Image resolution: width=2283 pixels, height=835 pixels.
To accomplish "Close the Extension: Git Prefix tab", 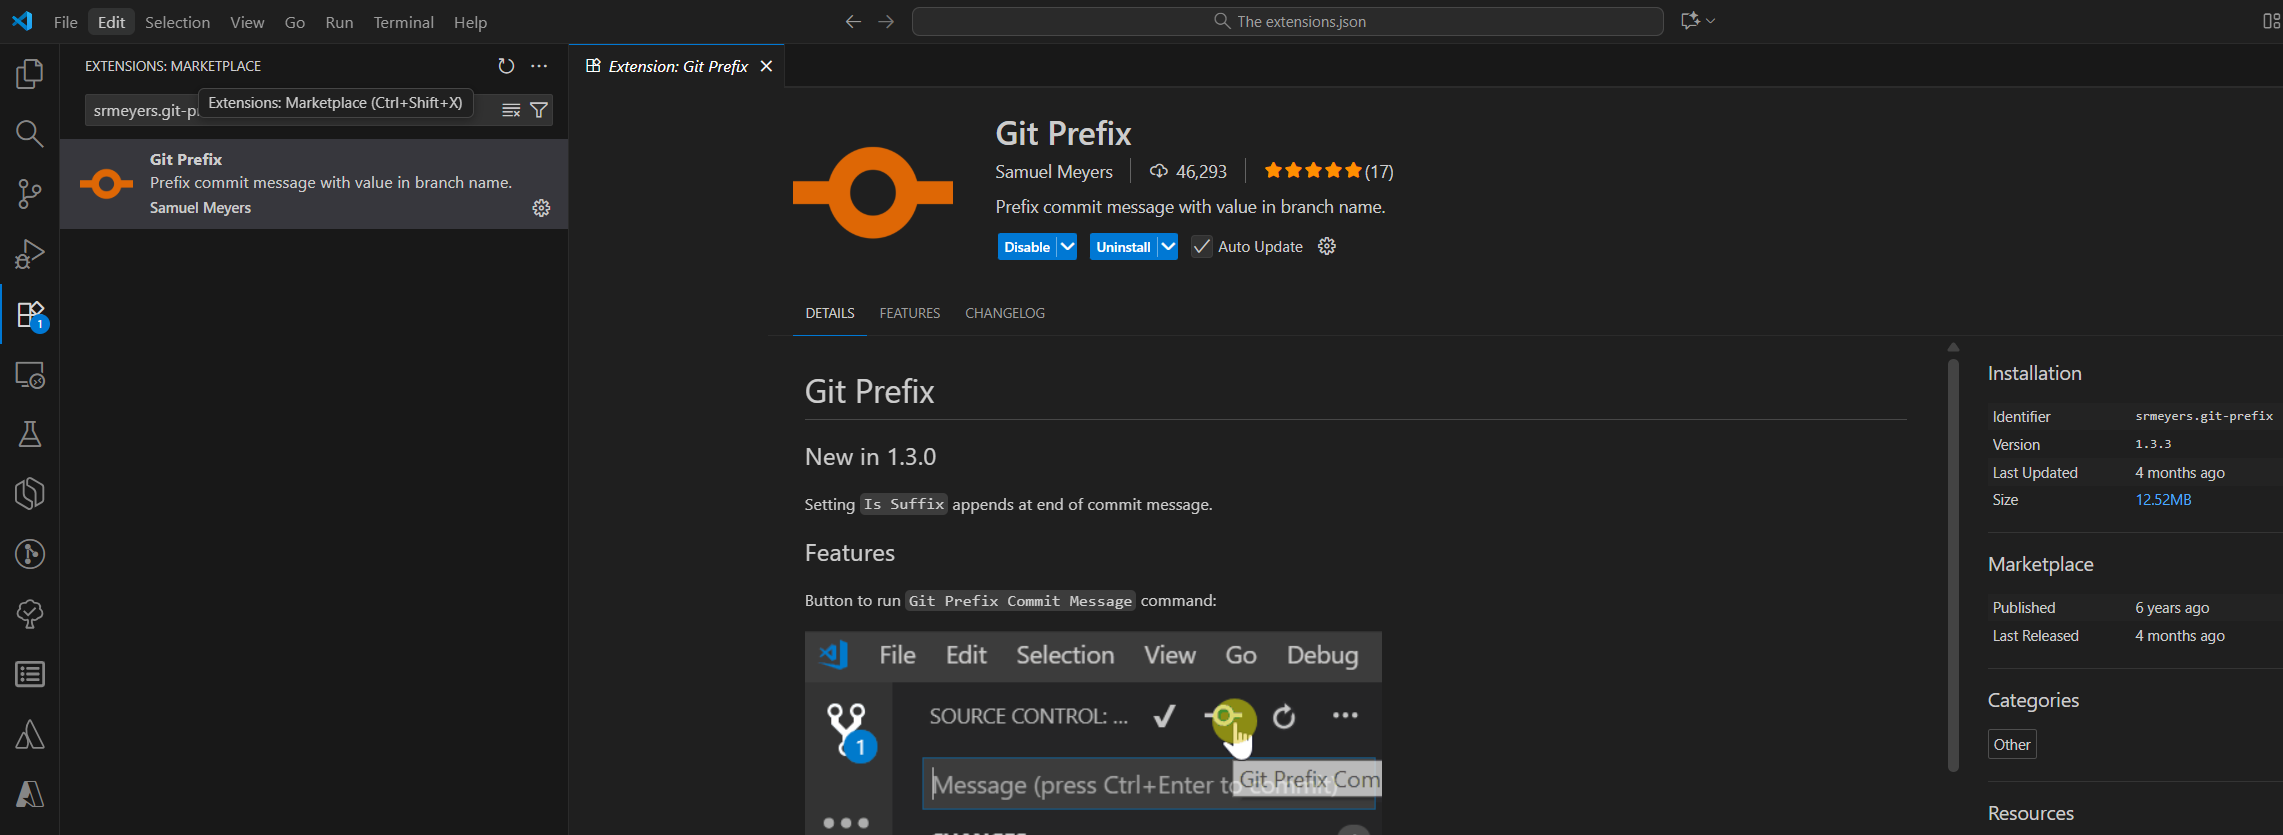I will [x=766, y=66].
